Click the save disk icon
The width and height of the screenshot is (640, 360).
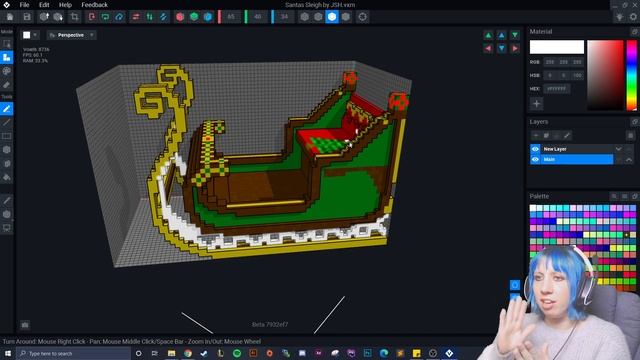(27, 17)
